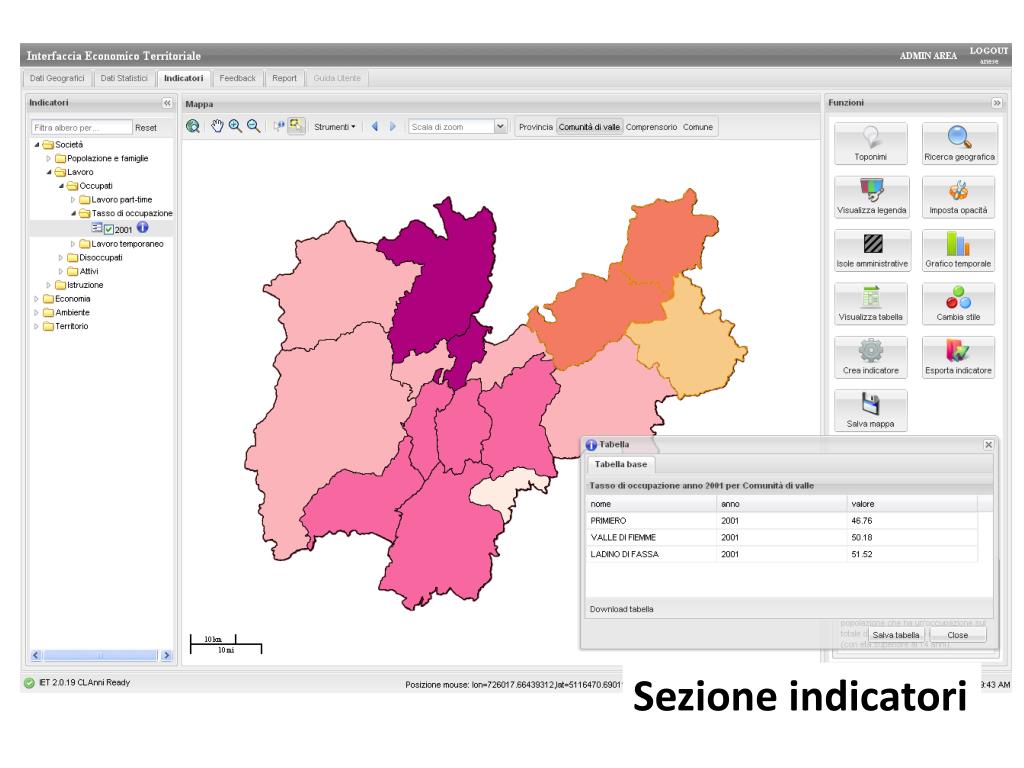
Task: Switch to Dati Statistici tab
Action: (x=124, y=78)
